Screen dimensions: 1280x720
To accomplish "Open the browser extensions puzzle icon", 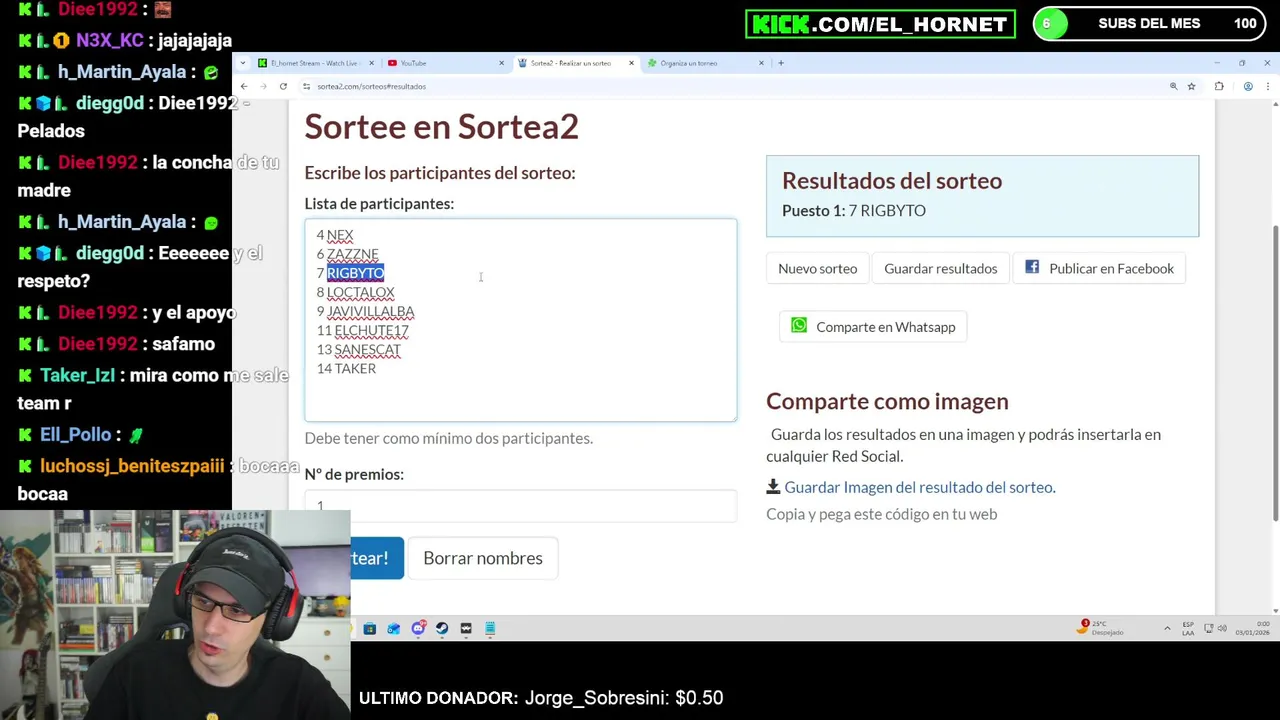I will tap(1219, 87).
